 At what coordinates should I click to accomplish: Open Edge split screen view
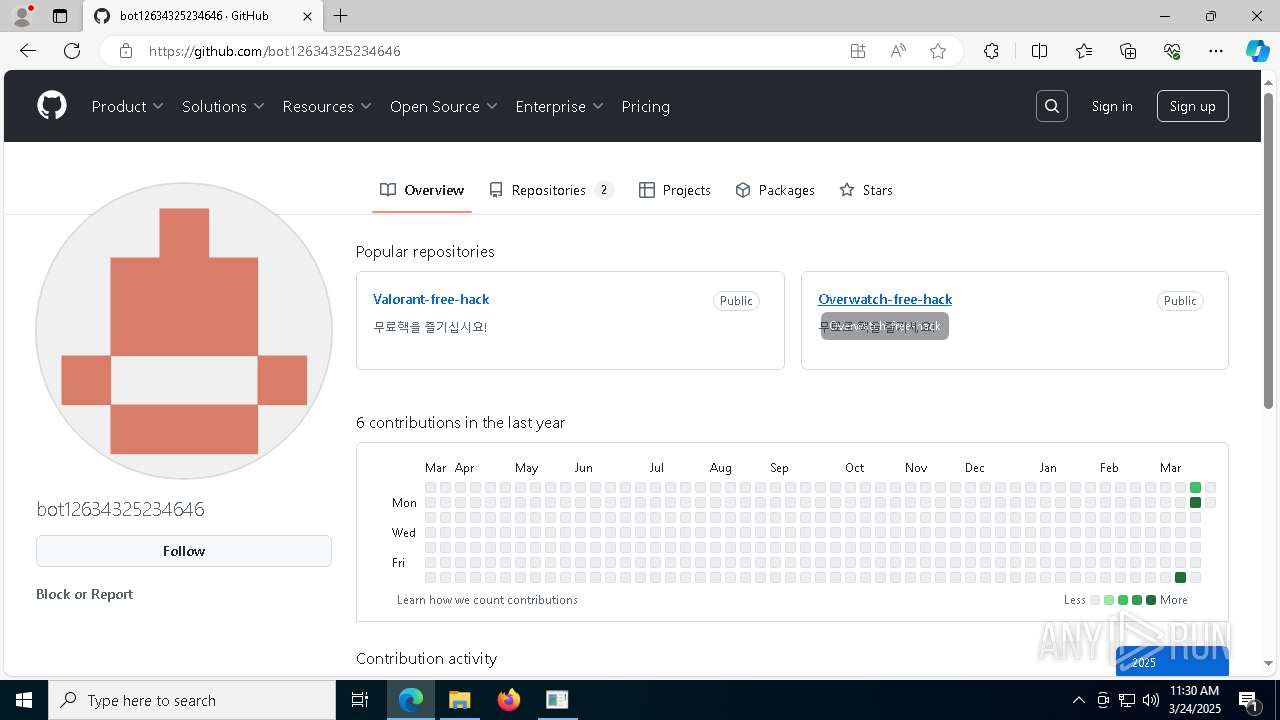pyautogui.click(x=1039, y=51)
